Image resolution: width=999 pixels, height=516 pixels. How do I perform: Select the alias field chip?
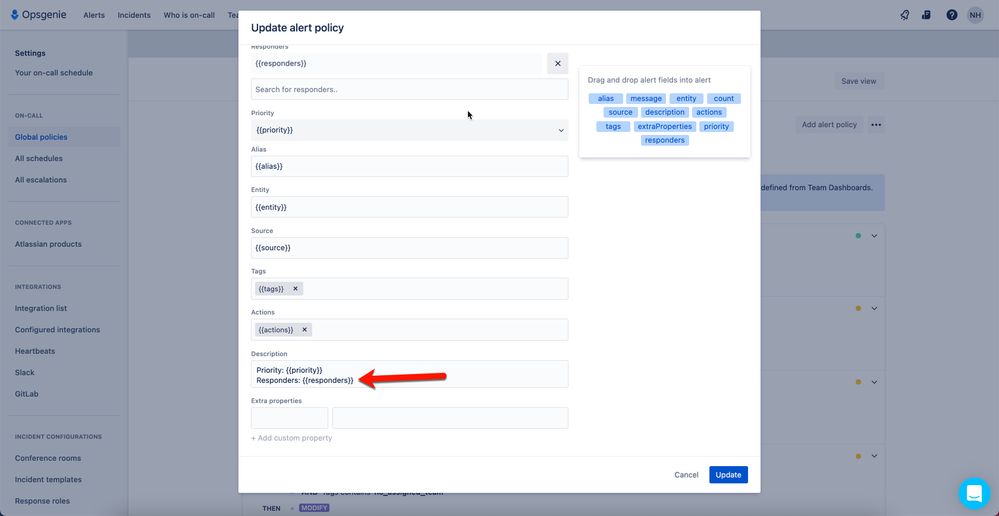[x=605, y=99]
